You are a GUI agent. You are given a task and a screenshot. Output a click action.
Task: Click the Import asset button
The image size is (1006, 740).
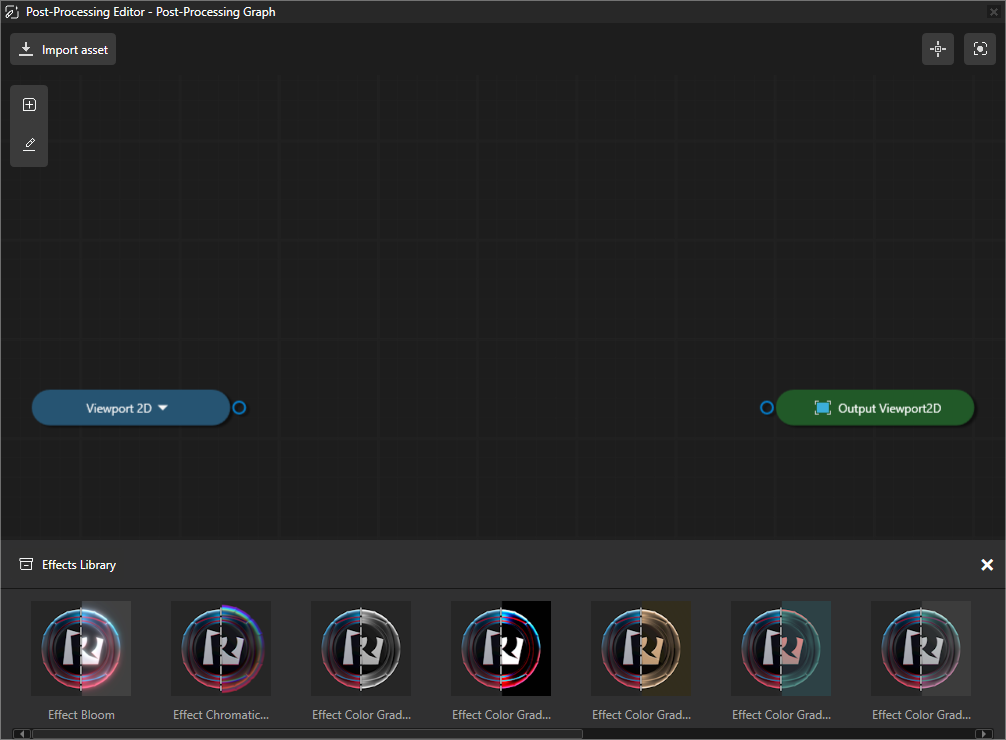click(x=62, y=48)
